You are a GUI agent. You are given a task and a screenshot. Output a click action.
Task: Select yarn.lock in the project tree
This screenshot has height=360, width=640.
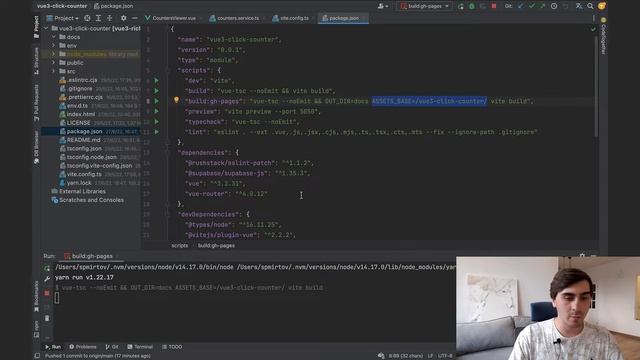79,182
